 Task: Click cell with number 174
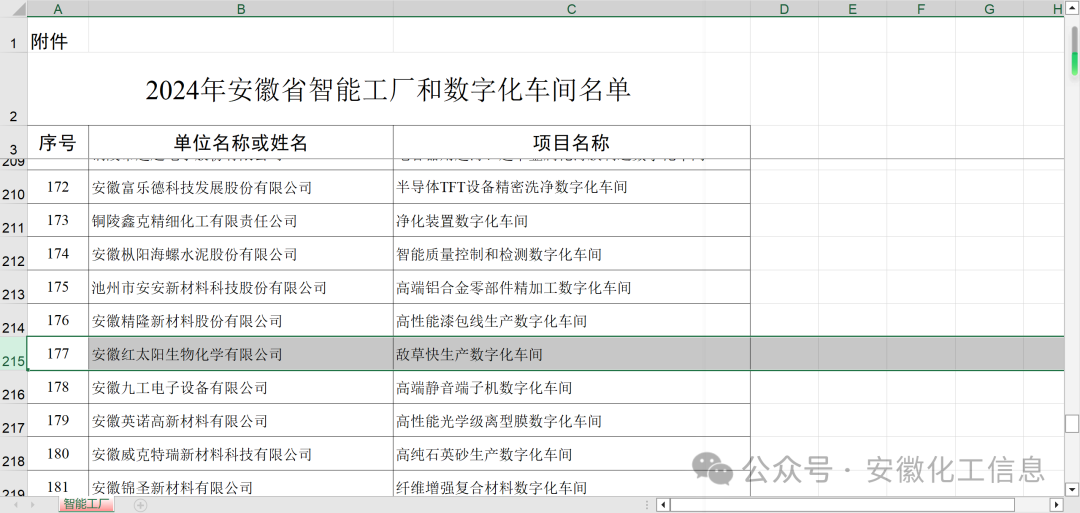[58, 253]
